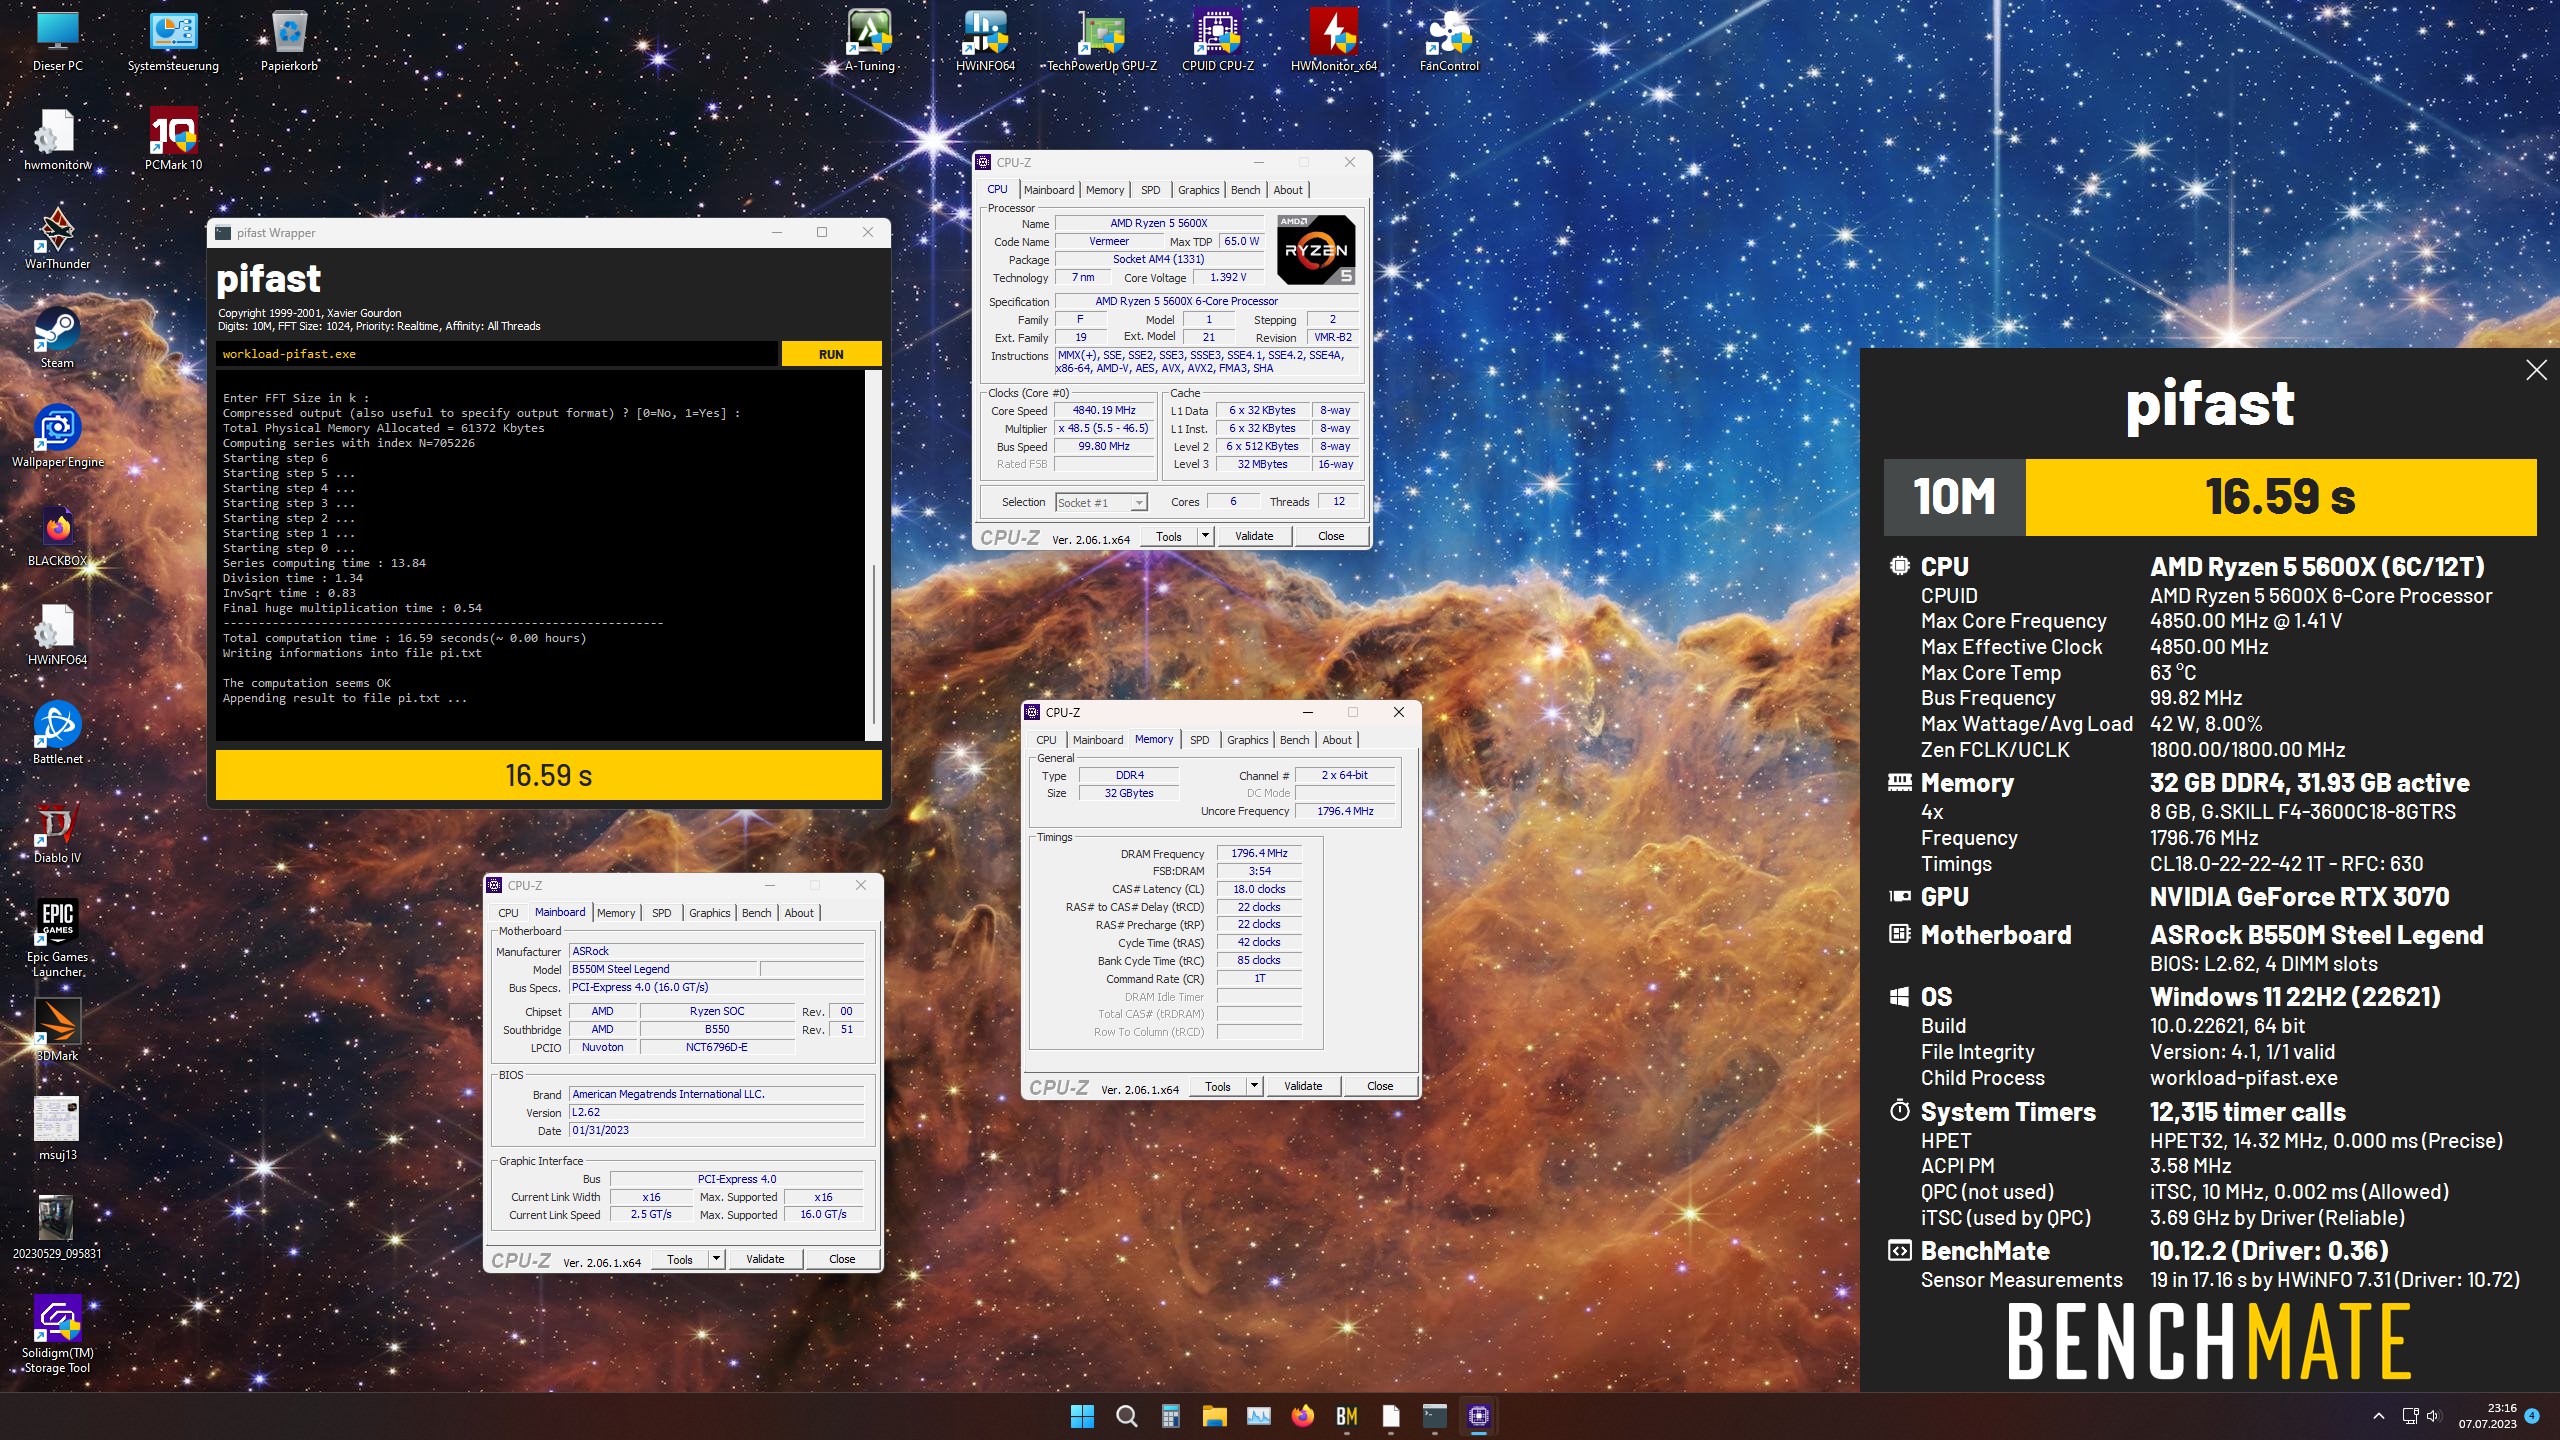Open clock and date in taskbar

pyautogui.click(x=2487, y=1416)
